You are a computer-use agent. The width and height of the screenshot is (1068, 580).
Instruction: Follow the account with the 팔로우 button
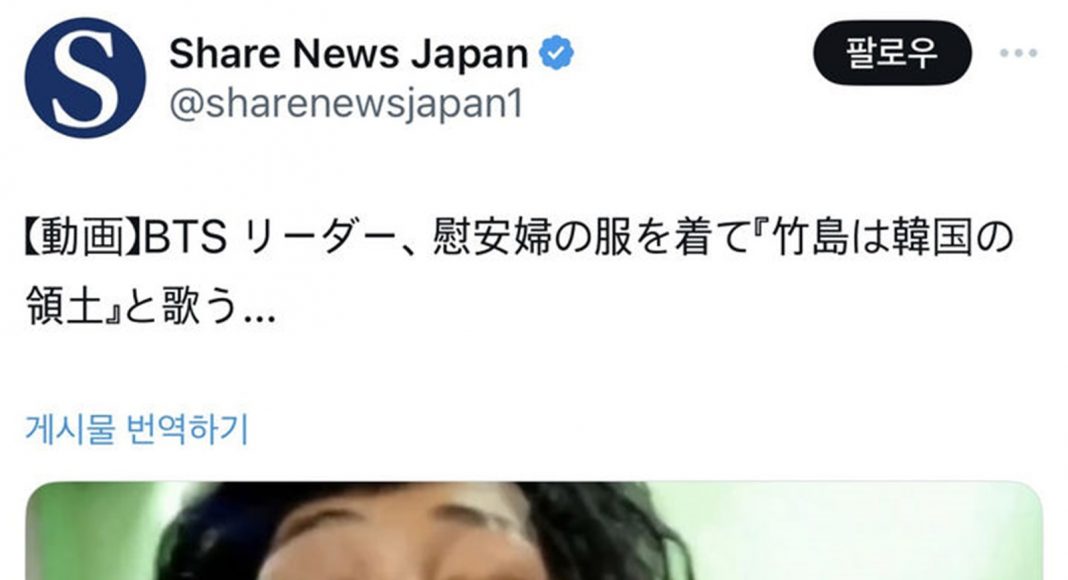892,52
